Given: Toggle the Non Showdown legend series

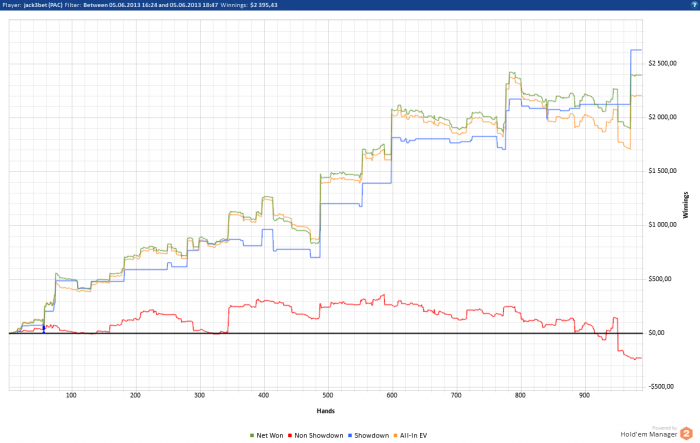Looking at the screenshot, I should tap(316, 435).
